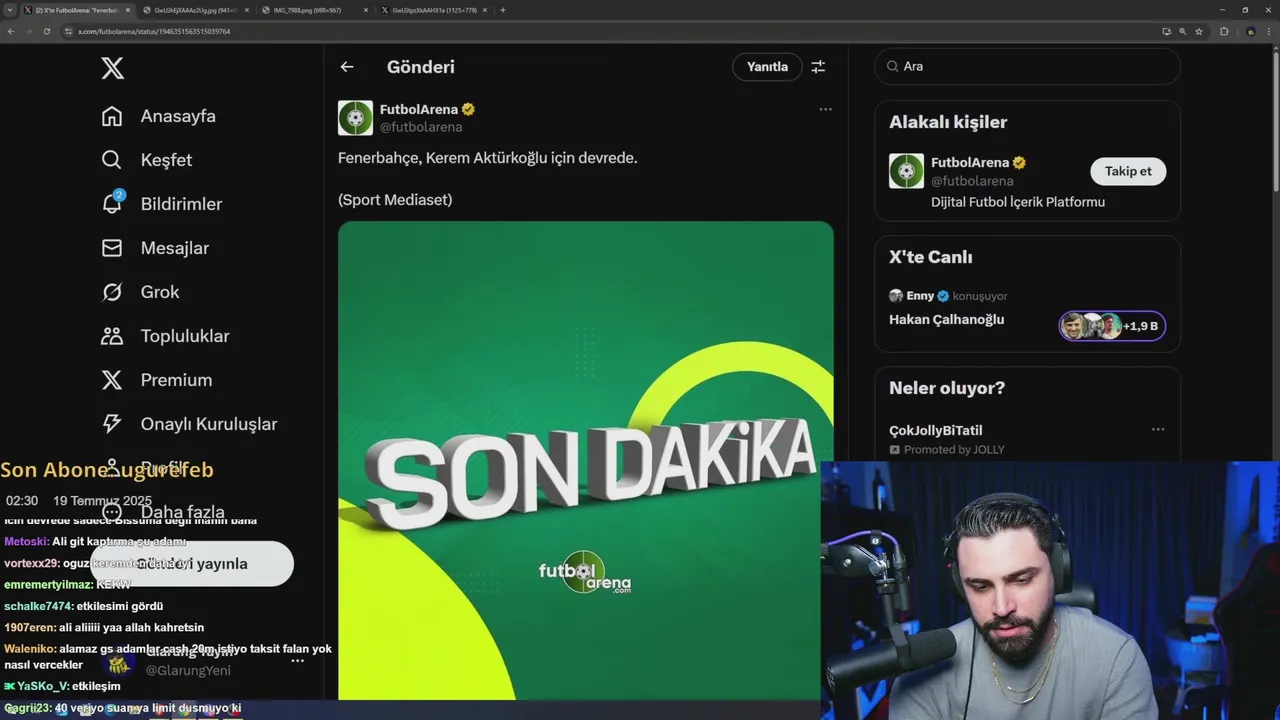Open FutbolArena name on the post
The width and height of the screenshot is (1280, 720).
(419, 109)
